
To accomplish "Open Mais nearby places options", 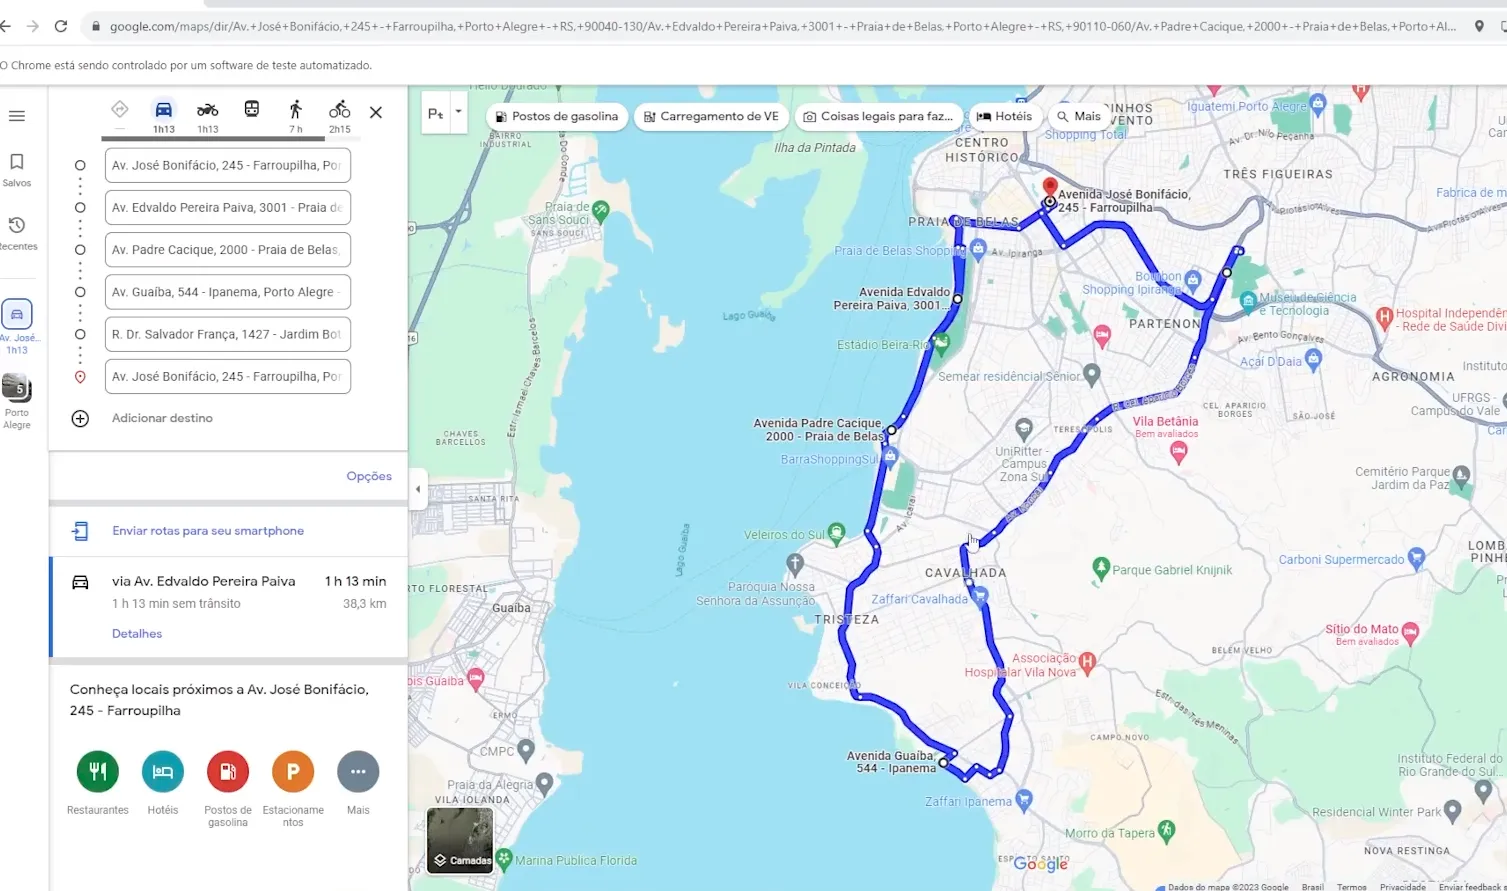I will tap(357, 771).
